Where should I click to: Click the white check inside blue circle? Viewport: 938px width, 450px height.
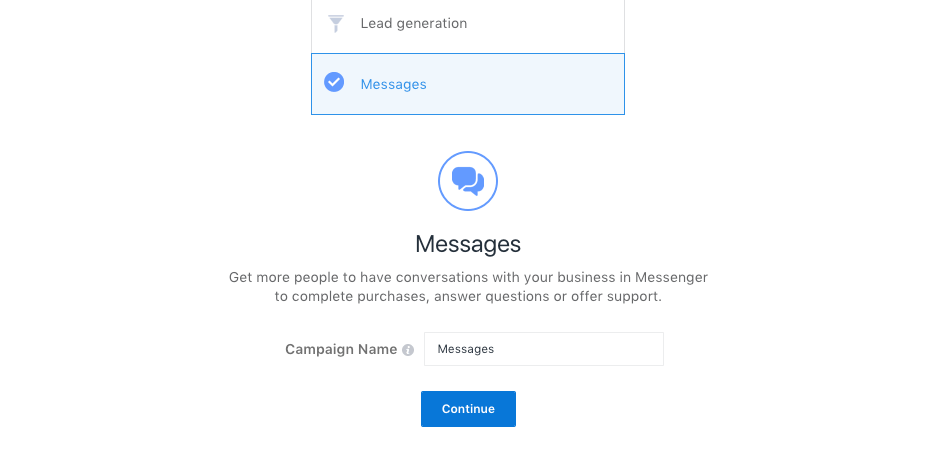pos(334,82)
